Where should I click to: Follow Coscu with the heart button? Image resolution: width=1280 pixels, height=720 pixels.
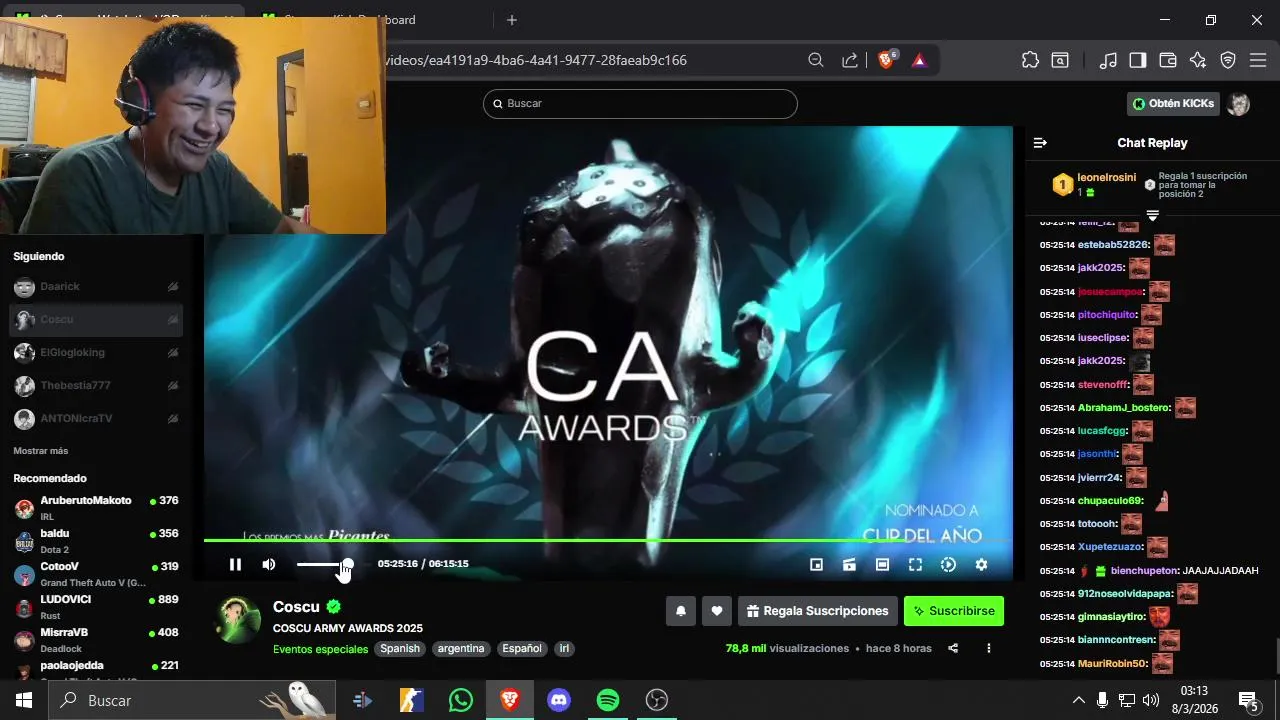click(x=716, y=611)
